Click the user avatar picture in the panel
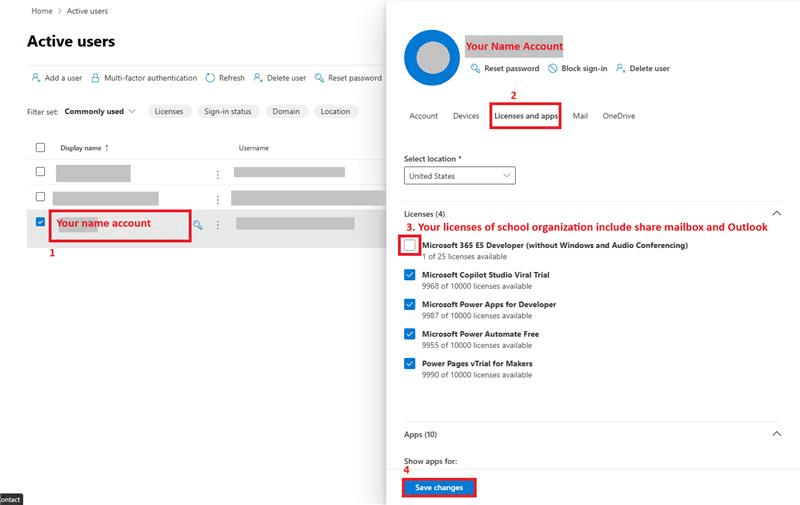Screen dimensions: 800x505 click(432, 57)
